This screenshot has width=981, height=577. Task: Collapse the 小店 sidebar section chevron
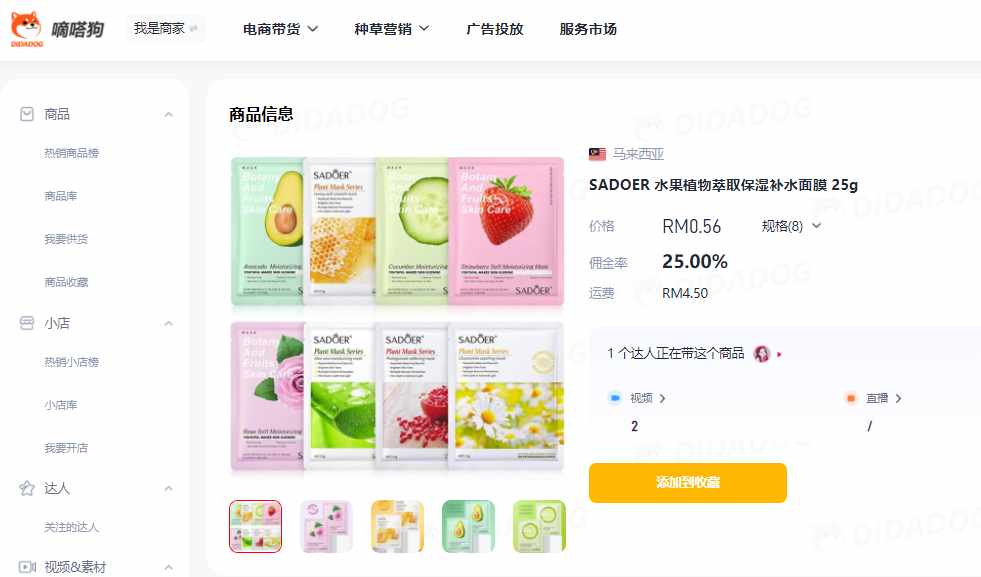[x=168, y=324]
